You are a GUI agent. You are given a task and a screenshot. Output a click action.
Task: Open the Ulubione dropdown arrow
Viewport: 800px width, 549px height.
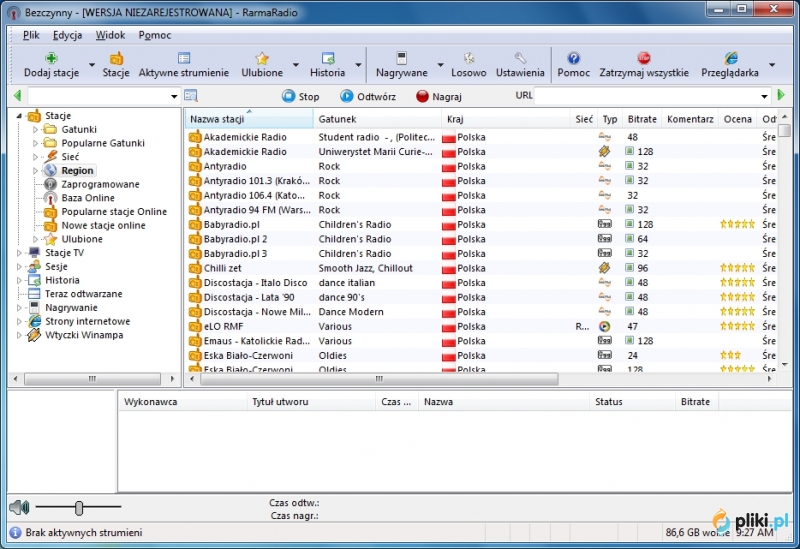(295, 65)
